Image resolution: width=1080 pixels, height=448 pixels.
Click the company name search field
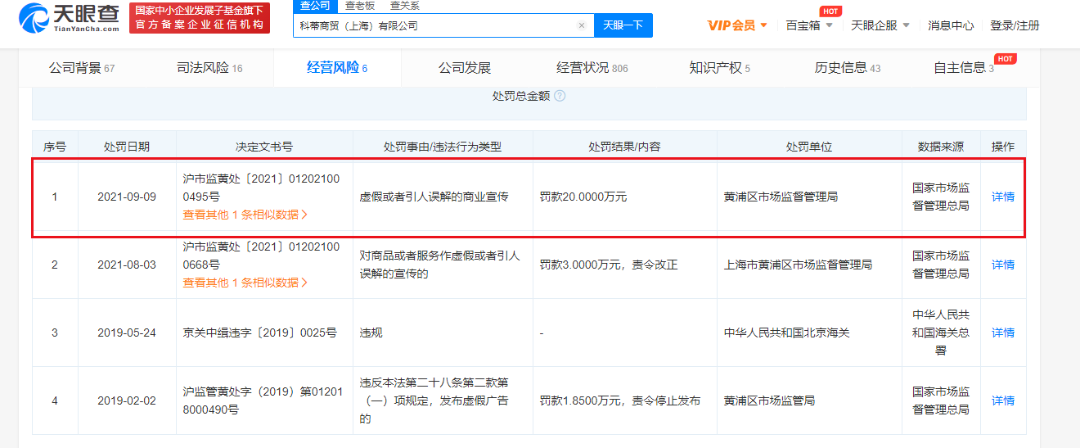[436, 26]
